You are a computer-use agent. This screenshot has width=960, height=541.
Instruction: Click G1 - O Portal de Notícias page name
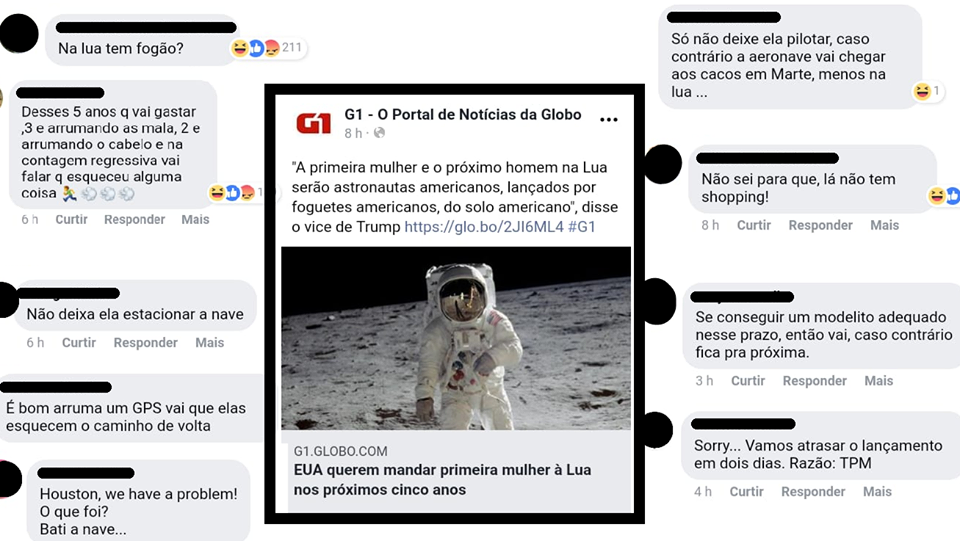tap(463, 114)
